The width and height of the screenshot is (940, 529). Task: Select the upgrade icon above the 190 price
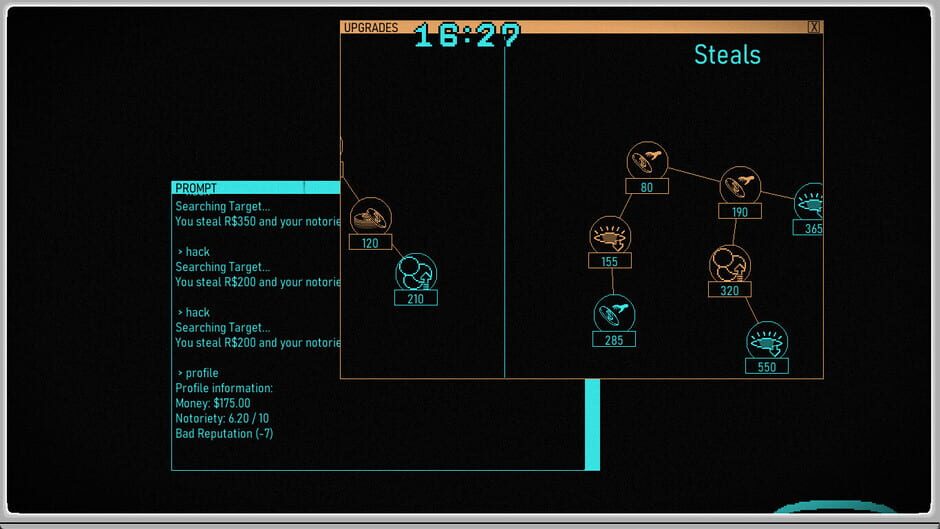tap(740, 186)
